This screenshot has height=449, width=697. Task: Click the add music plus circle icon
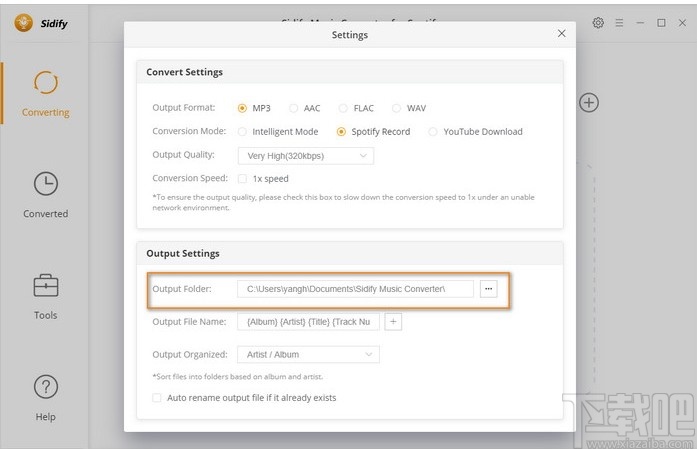click(x=589, y=102)
